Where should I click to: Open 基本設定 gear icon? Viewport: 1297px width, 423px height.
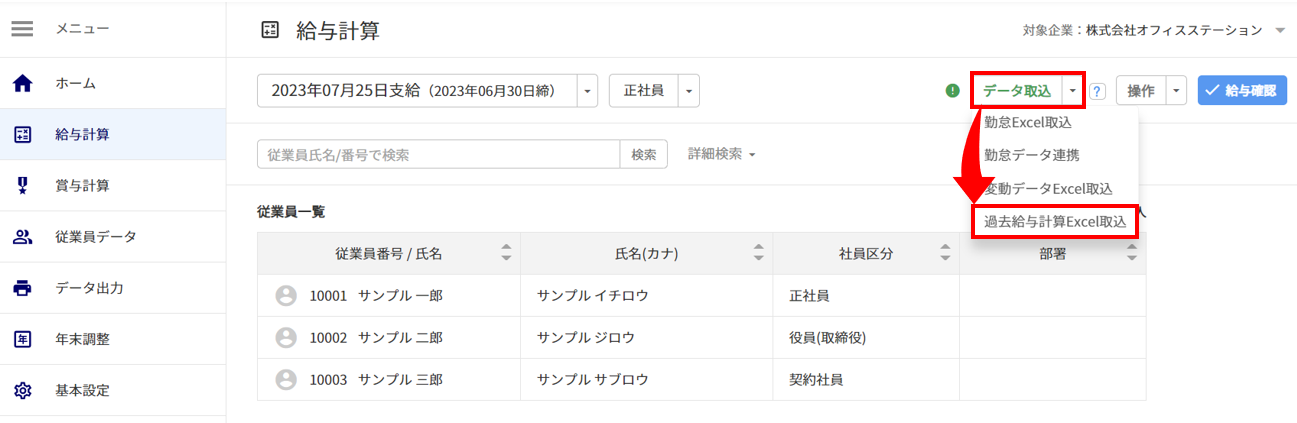[22, 390]
